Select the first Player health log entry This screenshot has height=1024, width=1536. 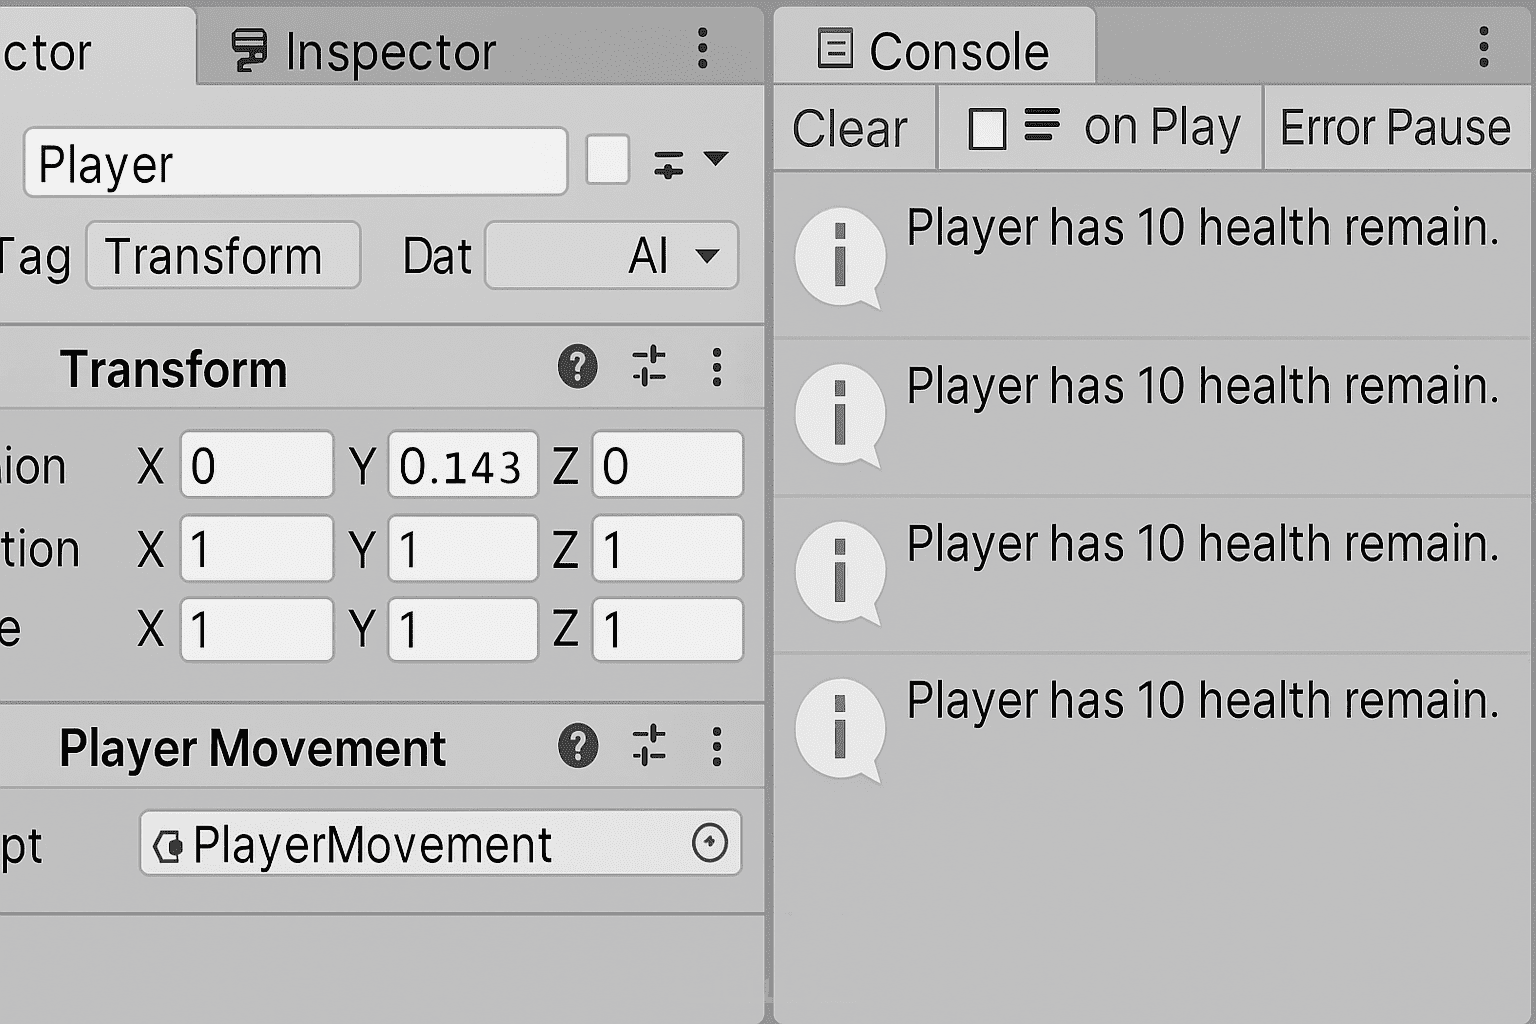coord(1150,256)
